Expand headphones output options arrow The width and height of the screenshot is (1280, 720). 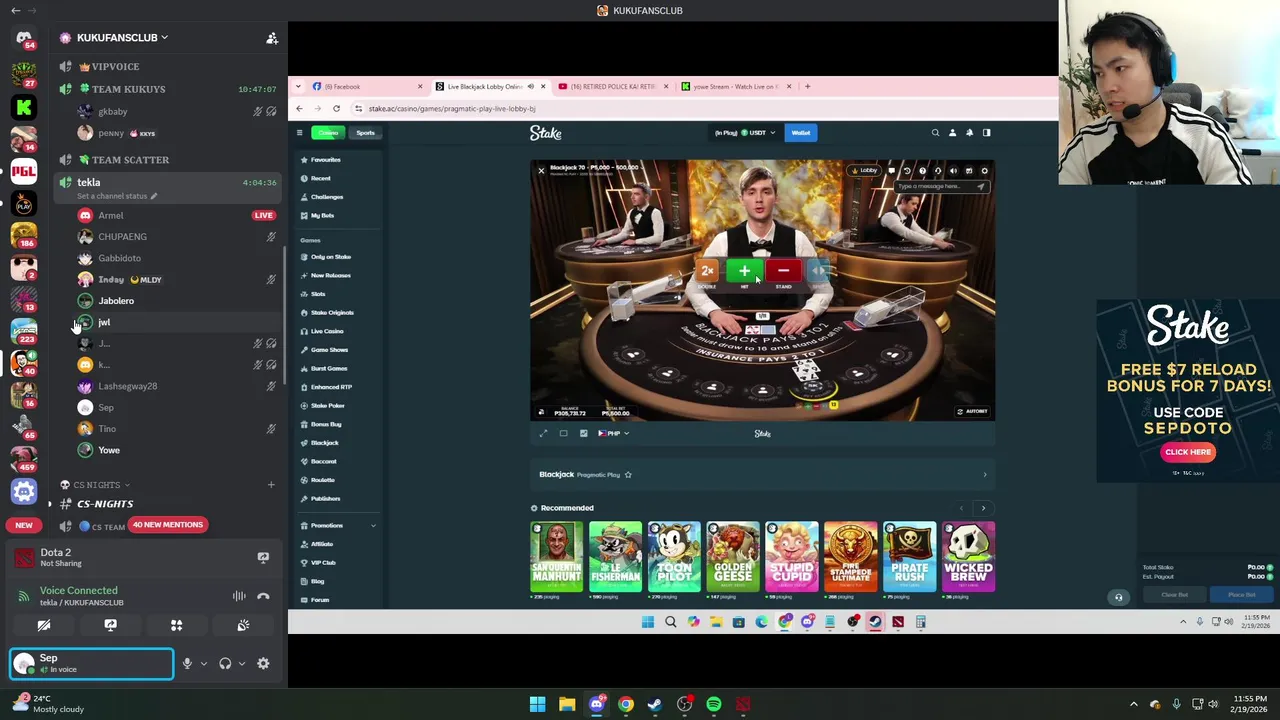pyautogui.click(x=241, y=663)
